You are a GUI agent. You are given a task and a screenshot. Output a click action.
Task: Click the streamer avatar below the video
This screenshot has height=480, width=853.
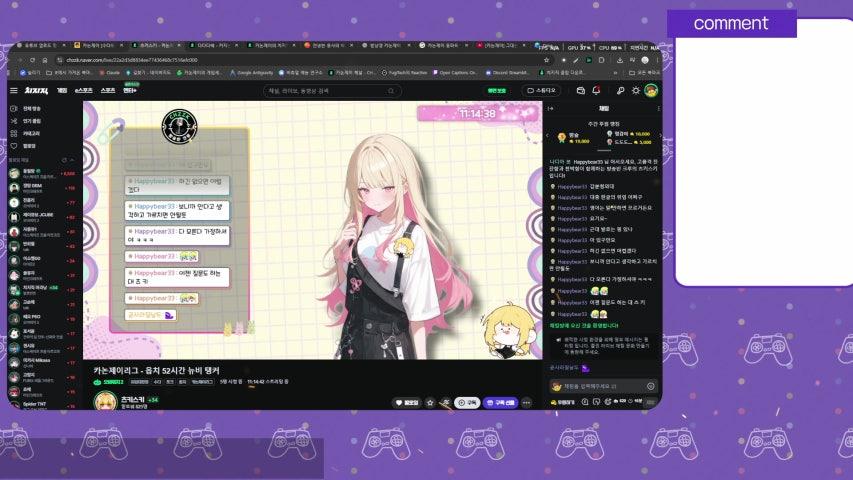(x=106, y=402)
